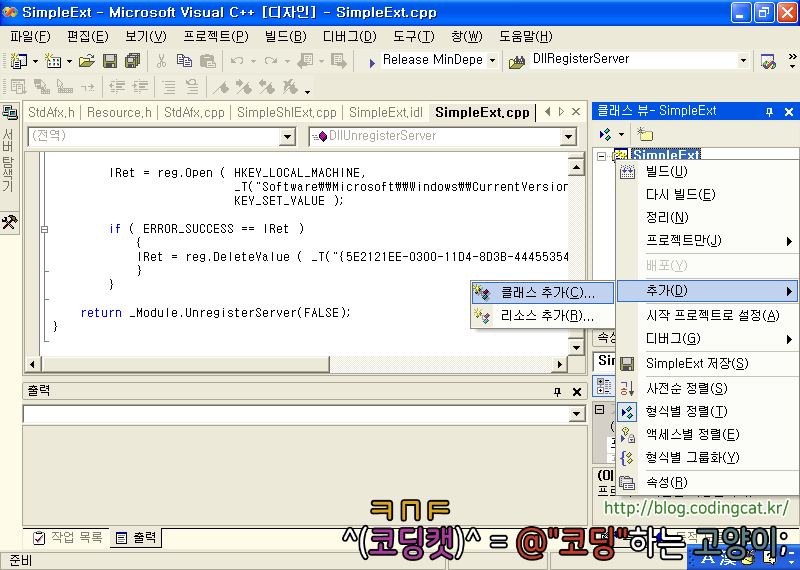Viewport: 800px width, 570px height.
Task: Select 사전순 정렬(S) sort option
Action: point(708,388)
